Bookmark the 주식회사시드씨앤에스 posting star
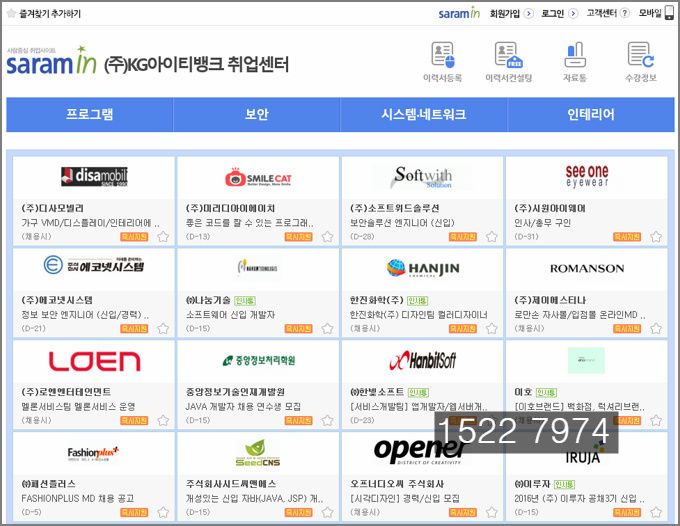 [x=327, y=513]
